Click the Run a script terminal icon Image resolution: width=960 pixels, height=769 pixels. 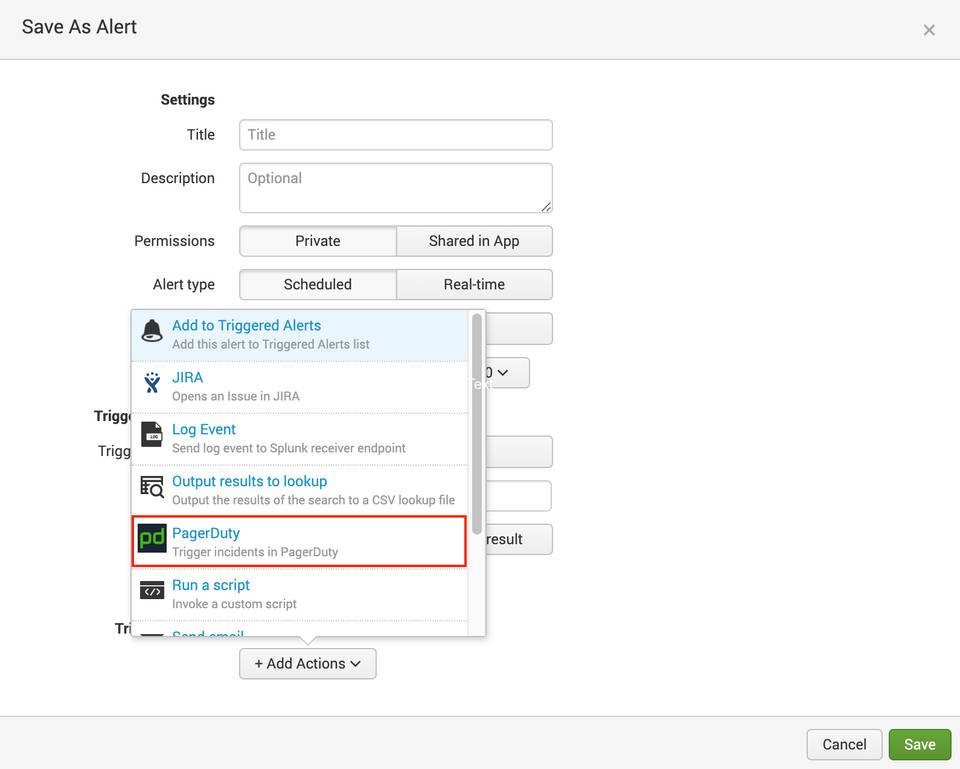[152, 593]
